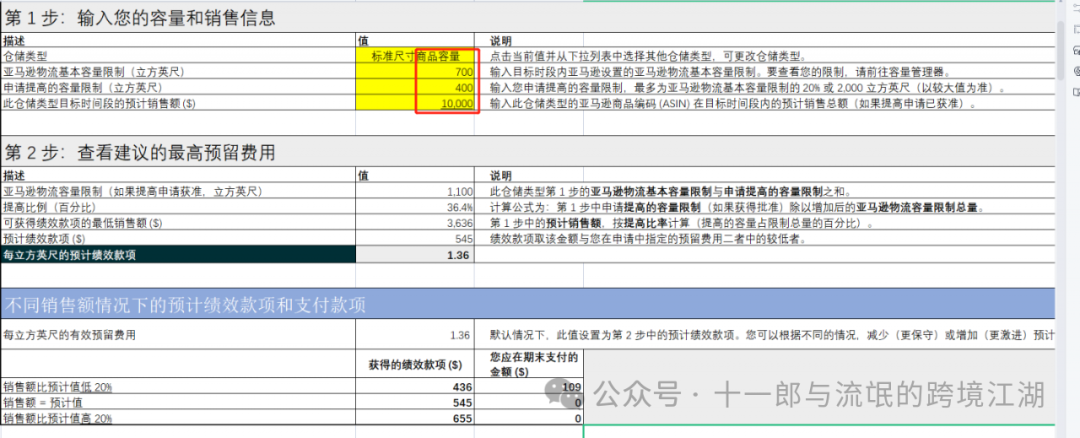Click the 提高比例（百分比） label

50,207
